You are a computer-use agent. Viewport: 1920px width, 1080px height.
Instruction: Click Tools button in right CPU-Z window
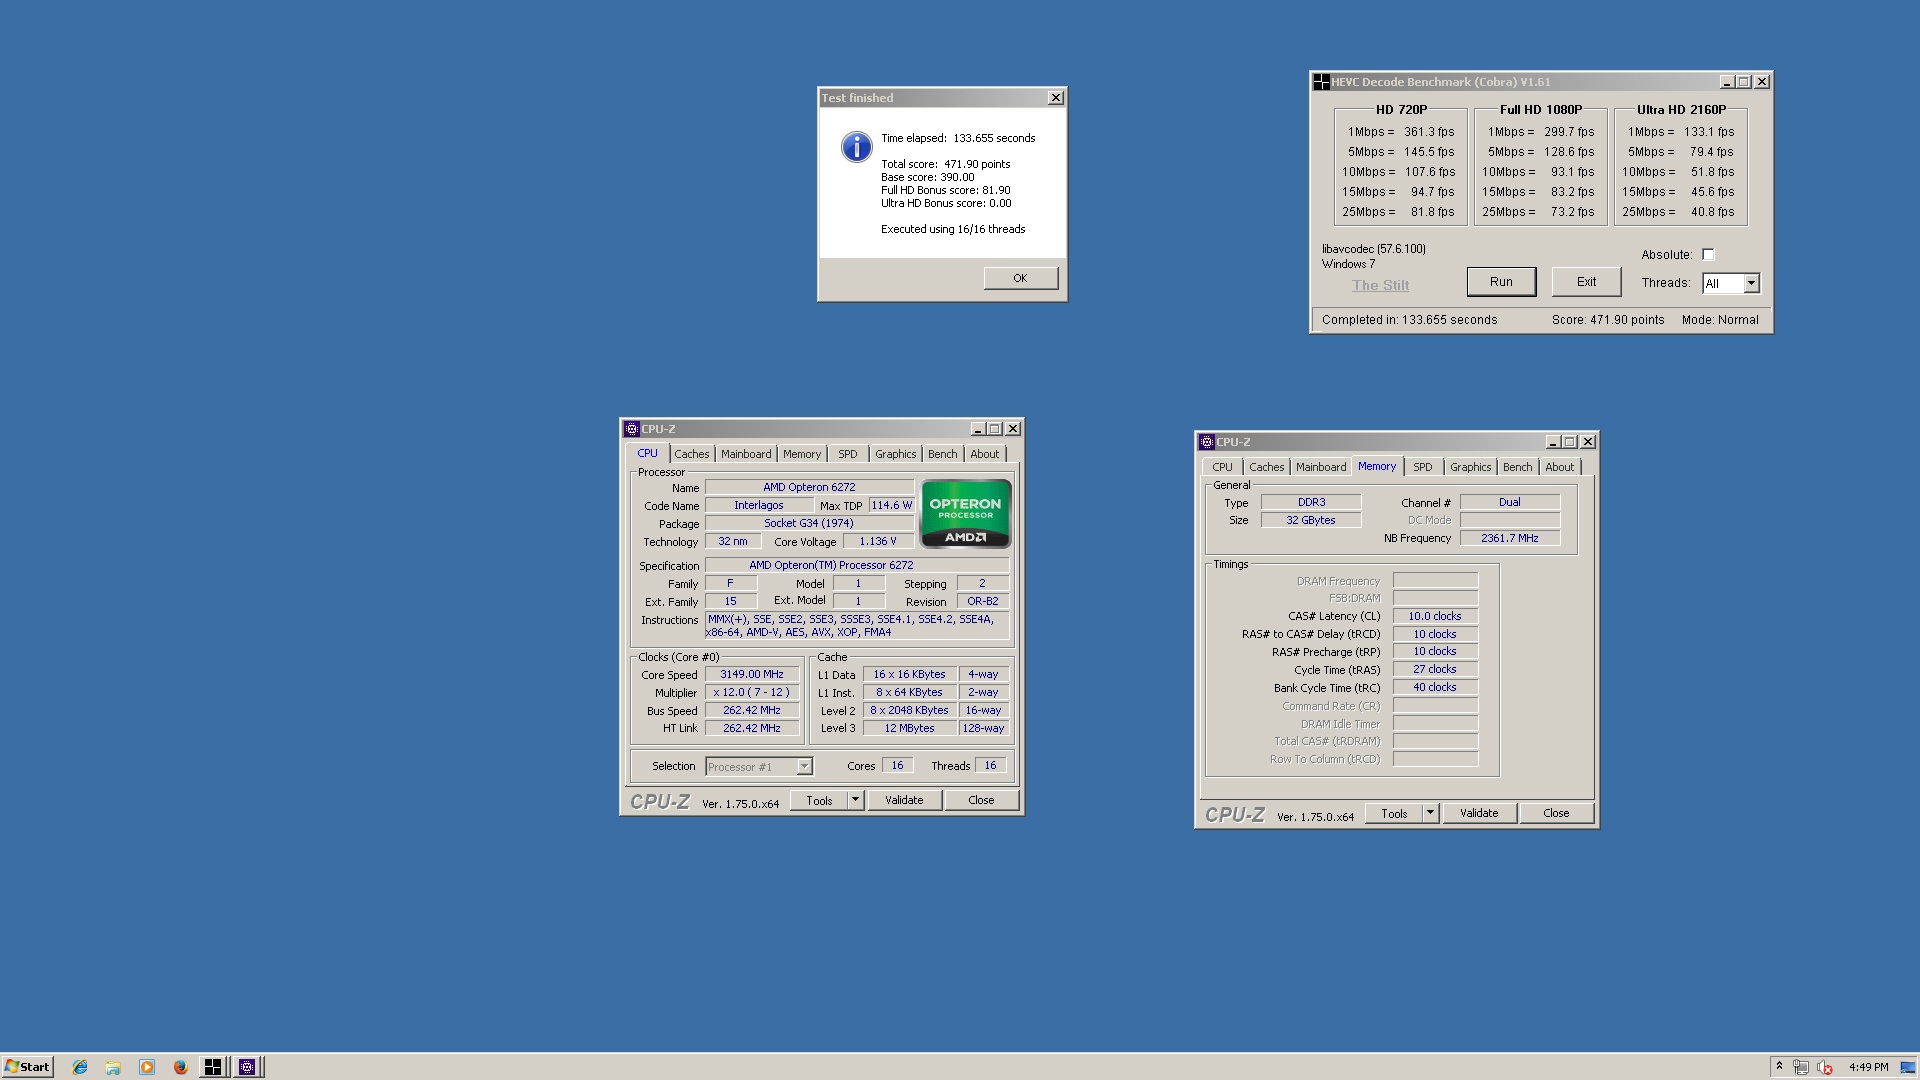1394,813
